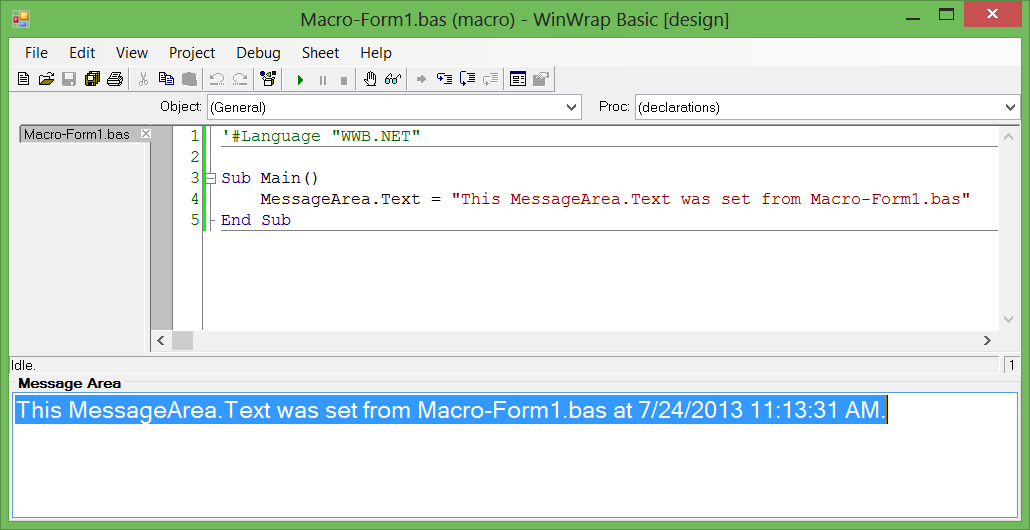Open the Object dropdown showing (General)
Screen dimensions: 1030x530
coord(394,107)
